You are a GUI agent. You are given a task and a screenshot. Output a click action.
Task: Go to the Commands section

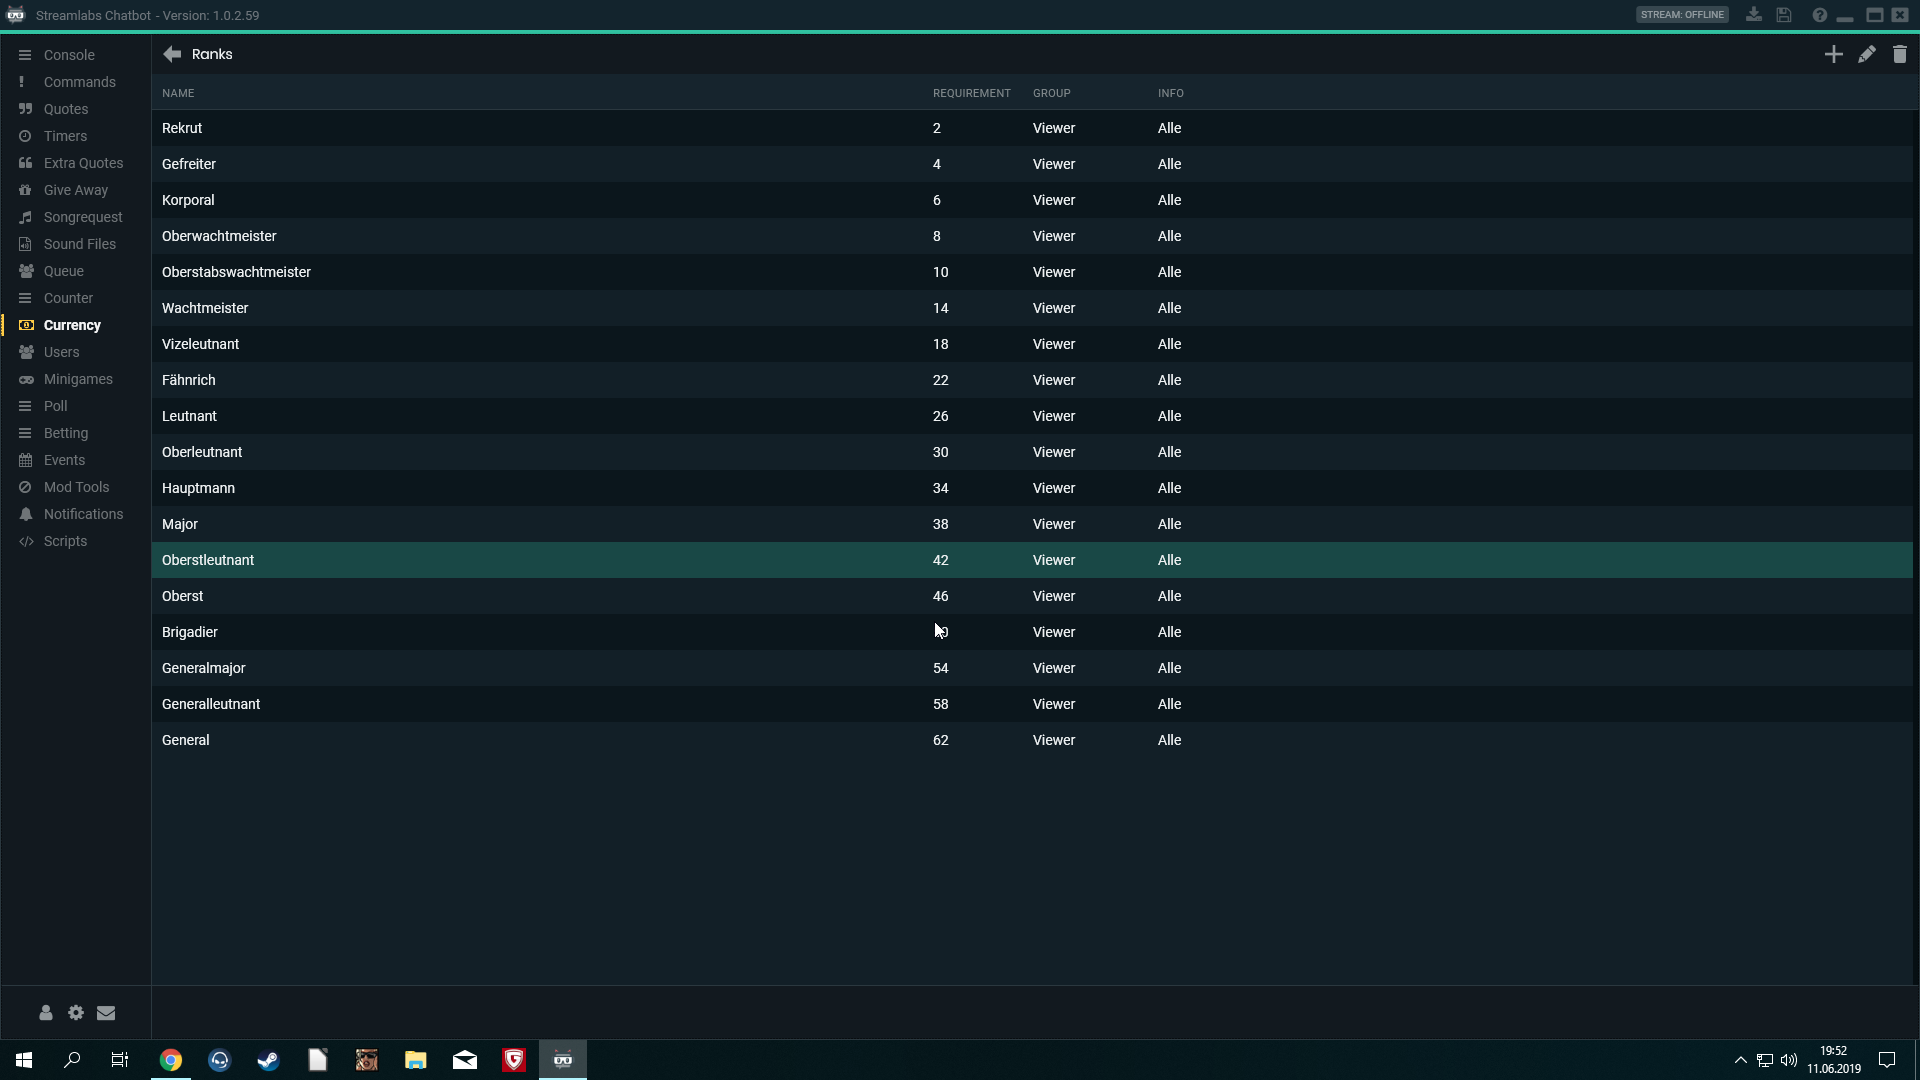[79, 82]
